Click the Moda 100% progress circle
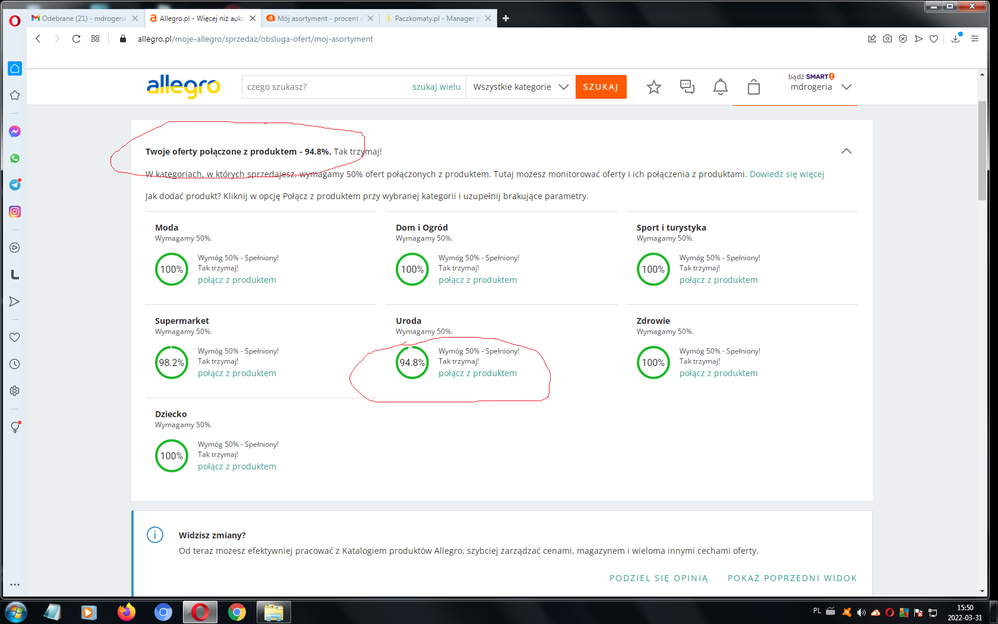The width and height of the screenshot is (998, 624). [x=171, y=269]
